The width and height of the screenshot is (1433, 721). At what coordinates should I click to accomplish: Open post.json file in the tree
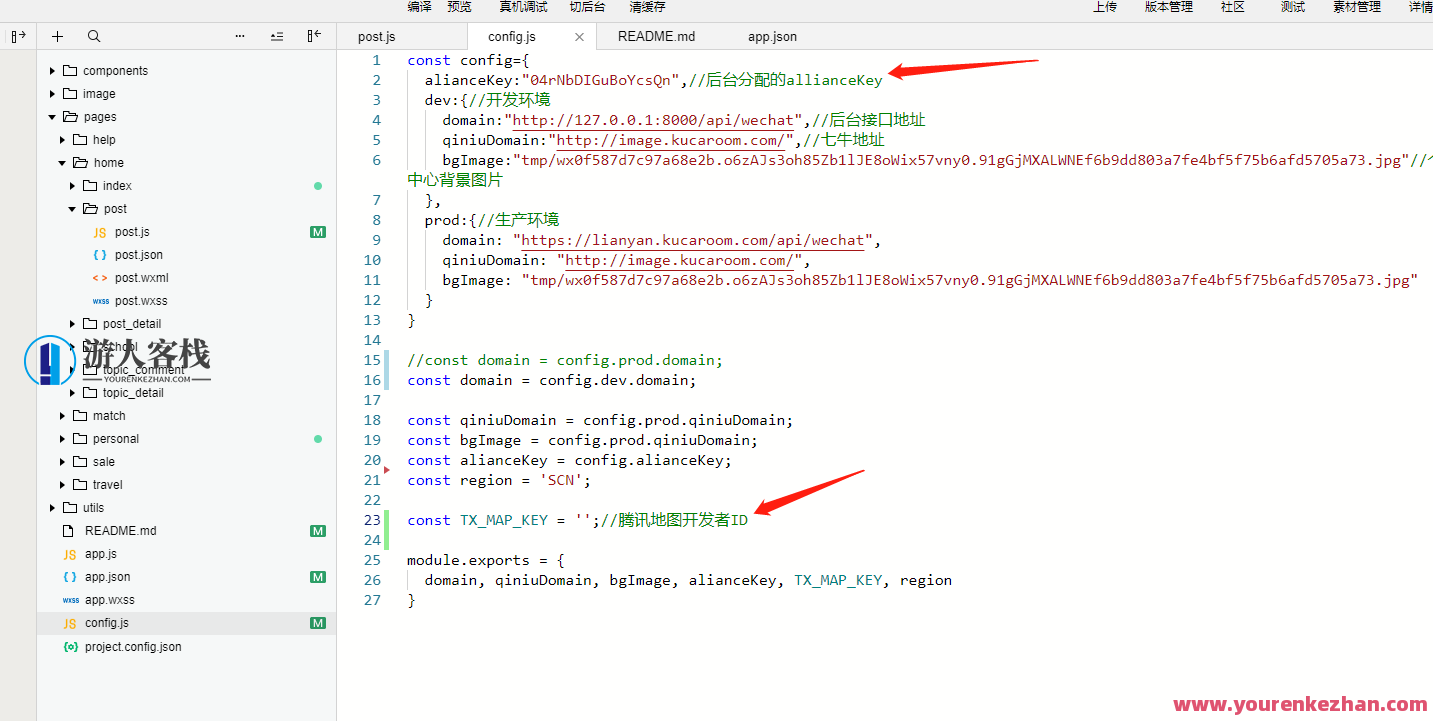coord(138,255)
